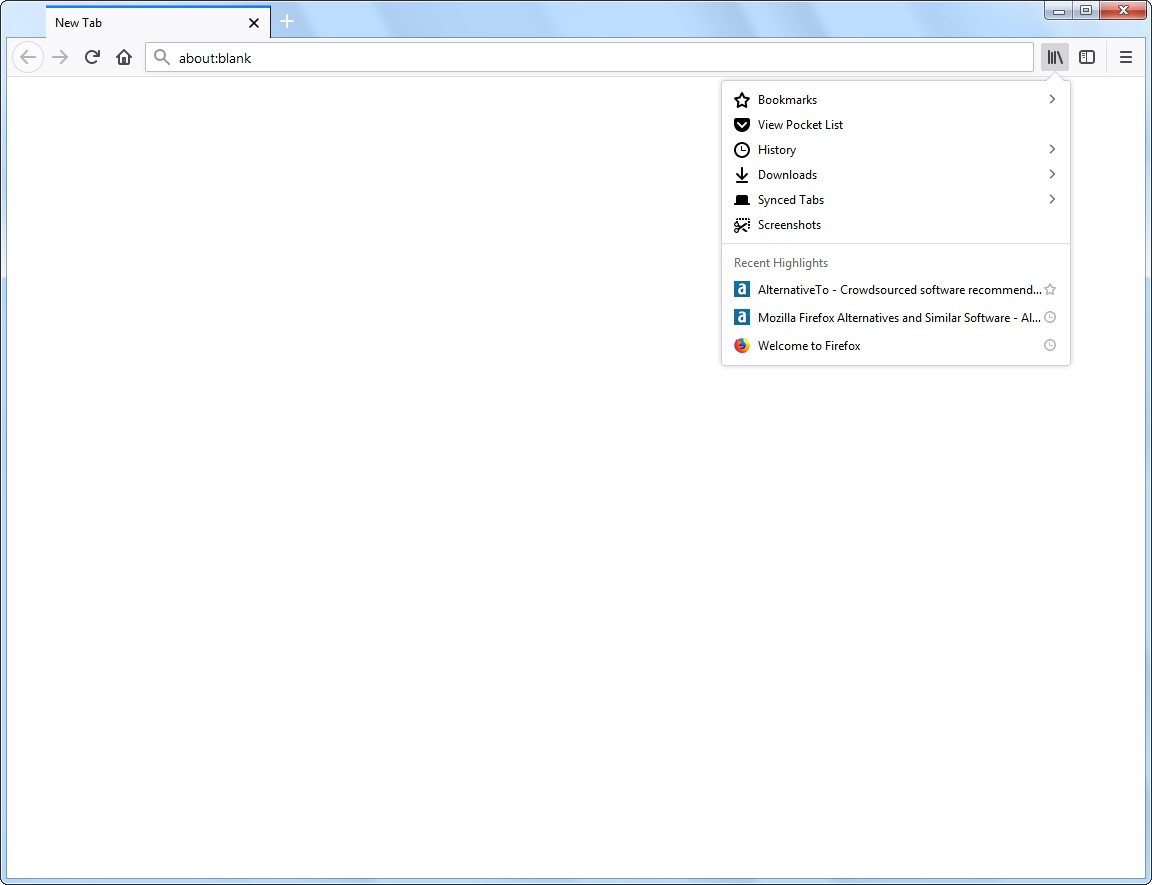The height and width of the screenshot is (885, 1152).
Task: Click history clock on Welcome to Firefox highlight
Action: pos(1050,345)
